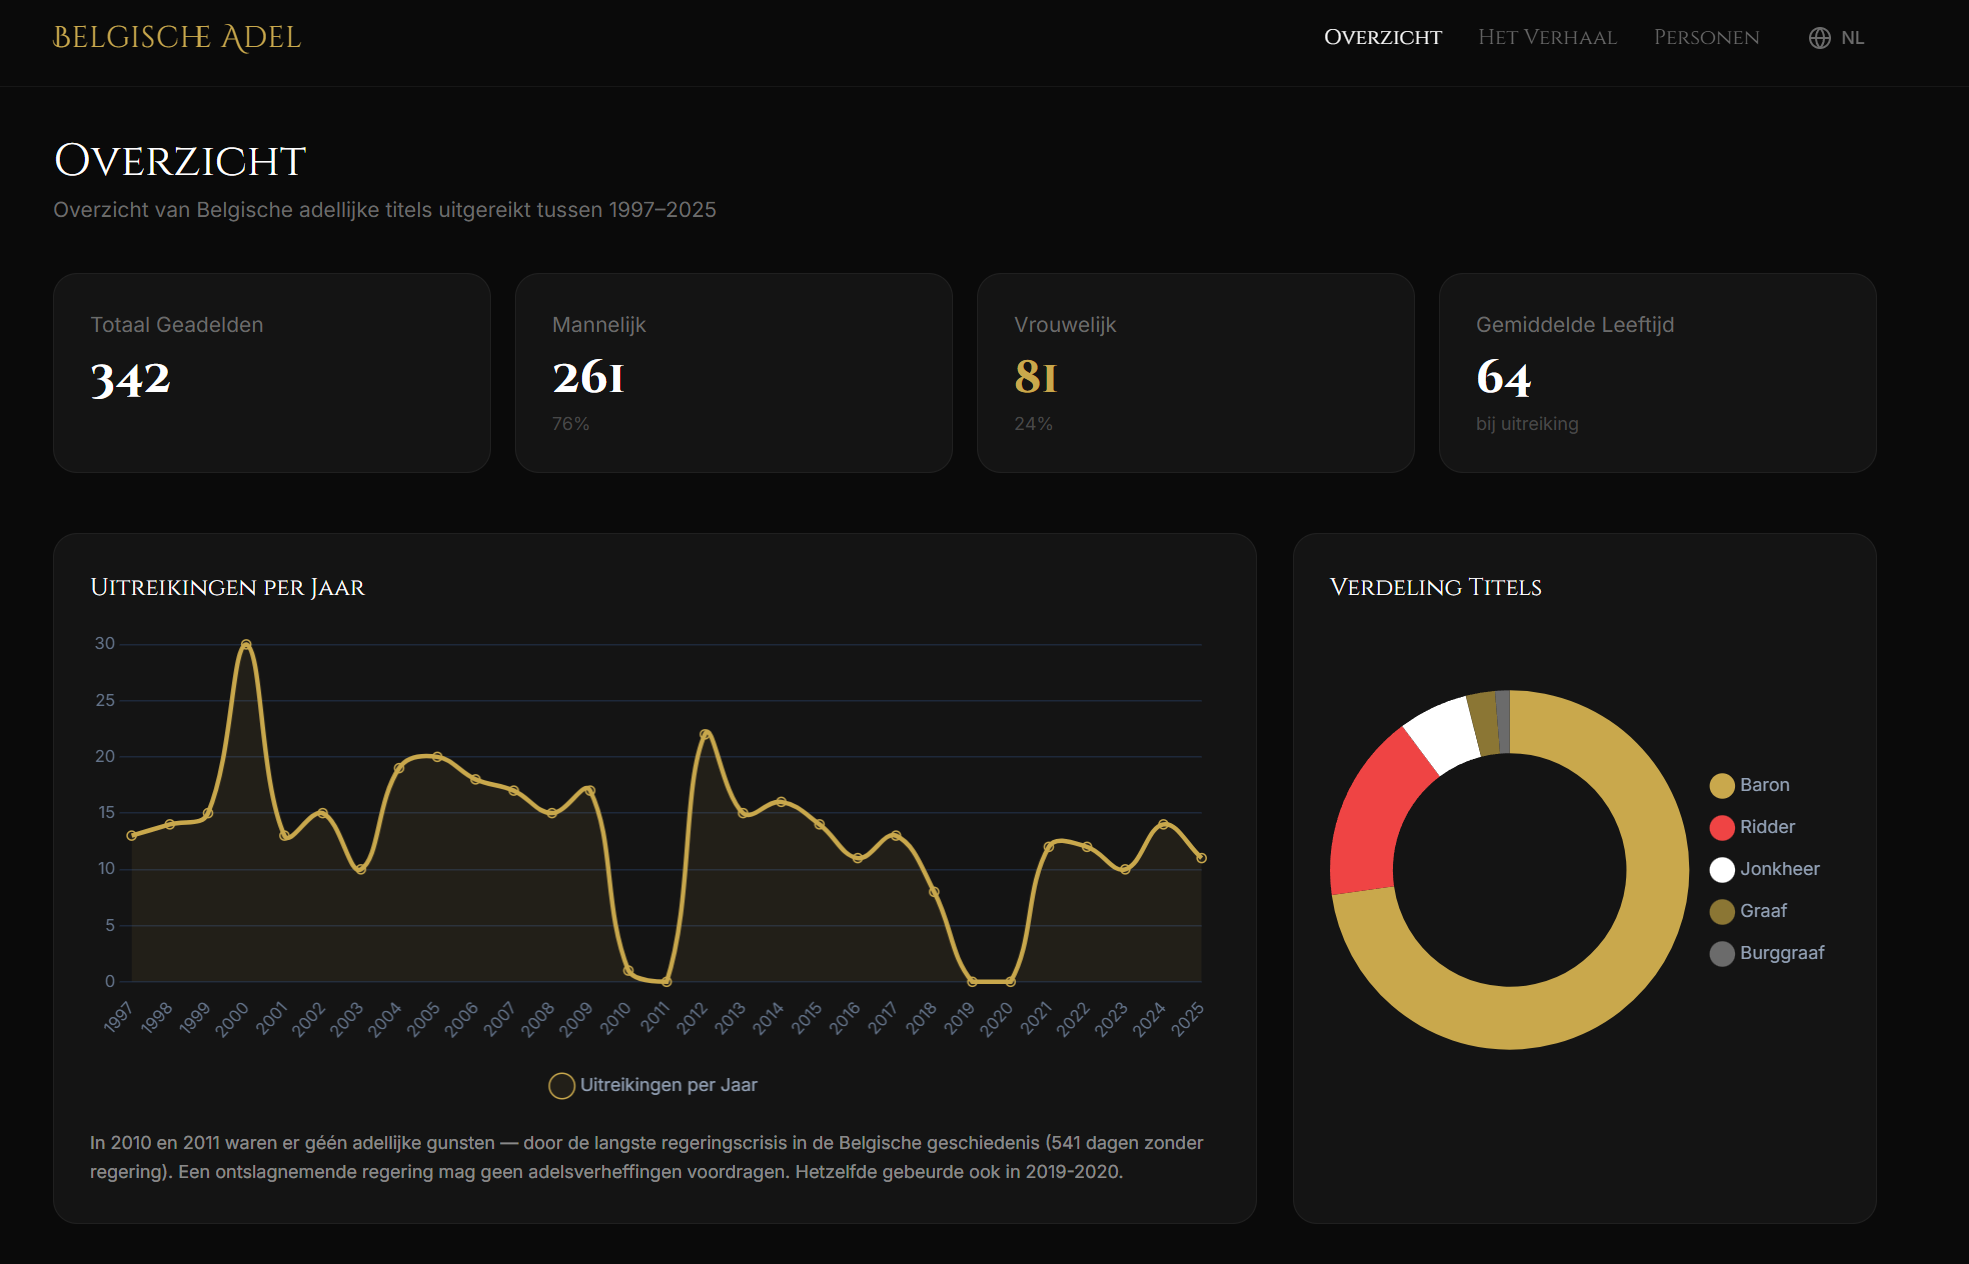Open the NL language selector
The image size is (1969, 1264).
click(1852, 38)
